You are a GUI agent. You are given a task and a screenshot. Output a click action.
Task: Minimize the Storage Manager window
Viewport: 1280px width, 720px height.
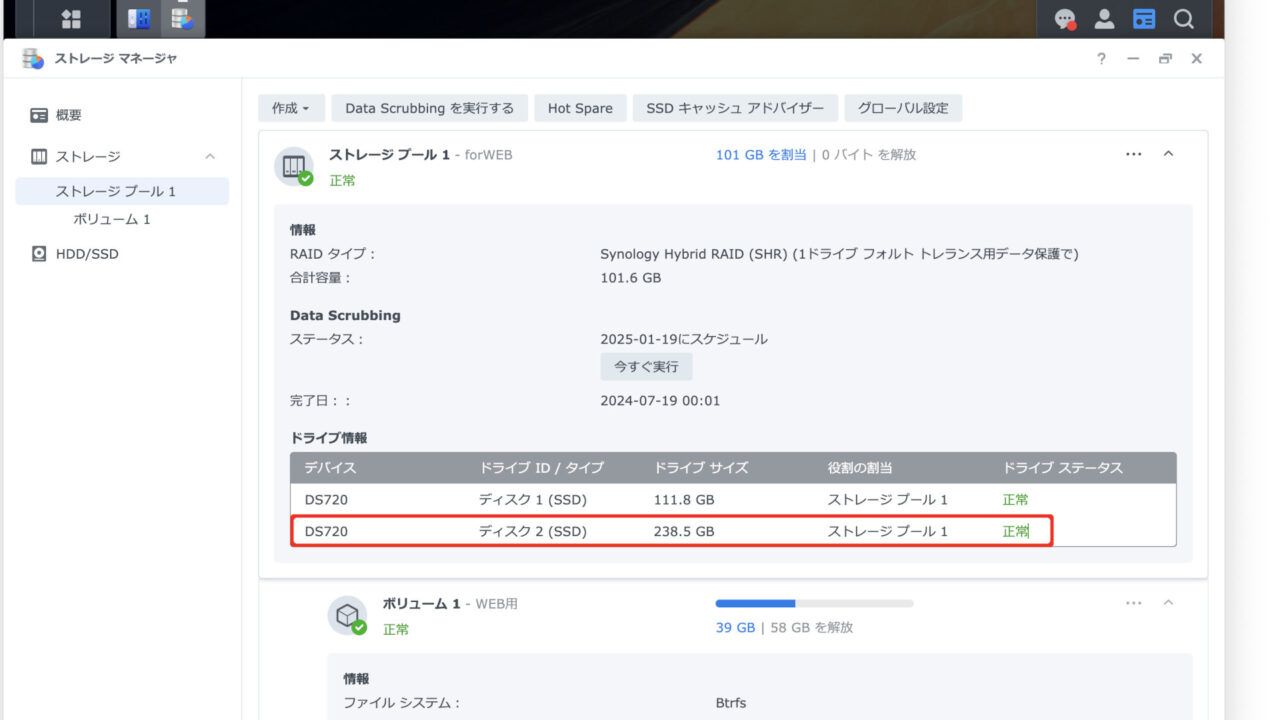click(1133, 59)
